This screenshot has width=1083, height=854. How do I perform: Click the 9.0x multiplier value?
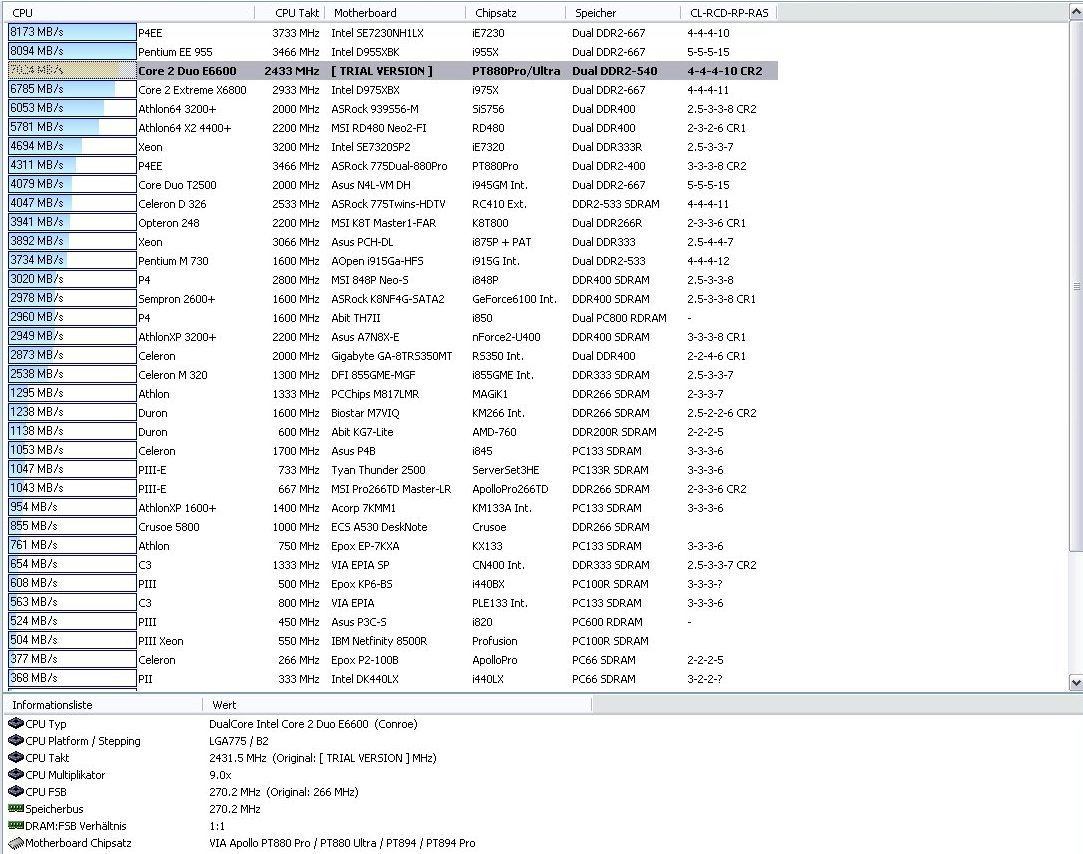(x=220, y=775)
